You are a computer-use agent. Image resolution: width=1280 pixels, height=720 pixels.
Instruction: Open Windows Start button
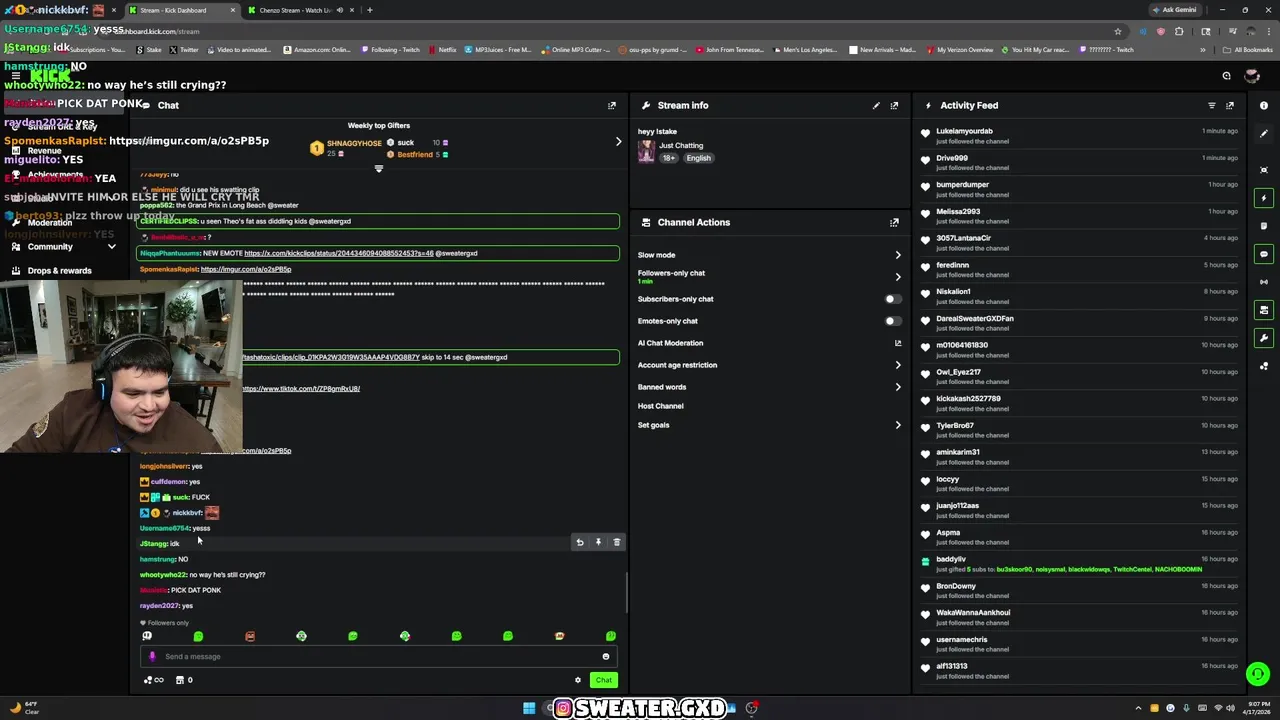[x=529, y=708]
